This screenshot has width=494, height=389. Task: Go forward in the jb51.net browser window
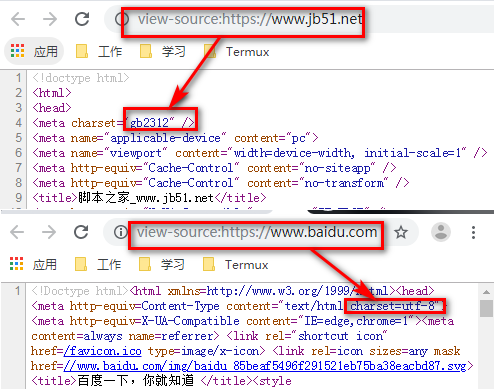tap(50, 19)
